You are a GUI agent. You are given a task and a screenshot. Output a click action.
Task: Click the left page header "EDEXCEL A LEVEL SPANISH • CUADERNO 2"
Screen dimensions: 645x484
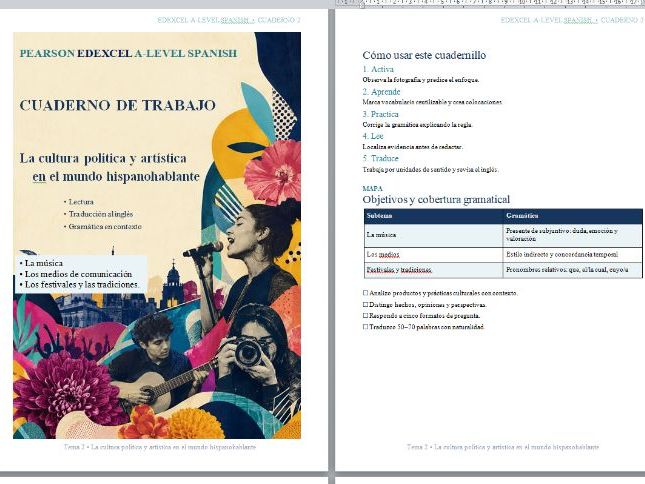[x=229, y=20]
